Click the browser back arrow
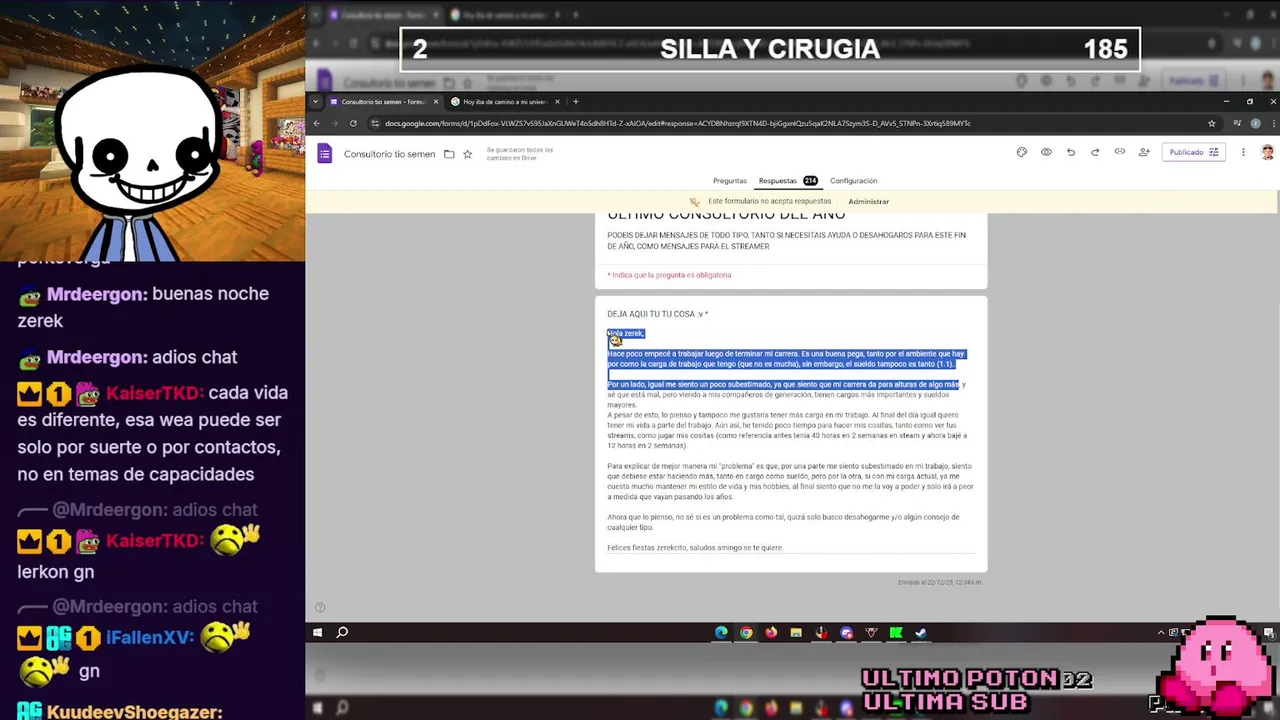This screenshot has height=720, width=1280. pos(316,123)
